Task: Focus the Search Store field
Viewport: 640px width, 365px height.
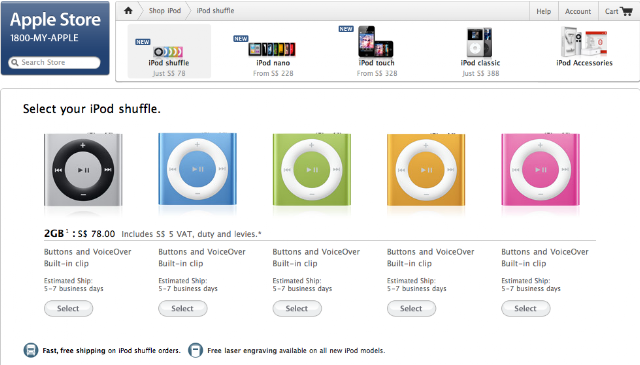Action: (54, 62)
